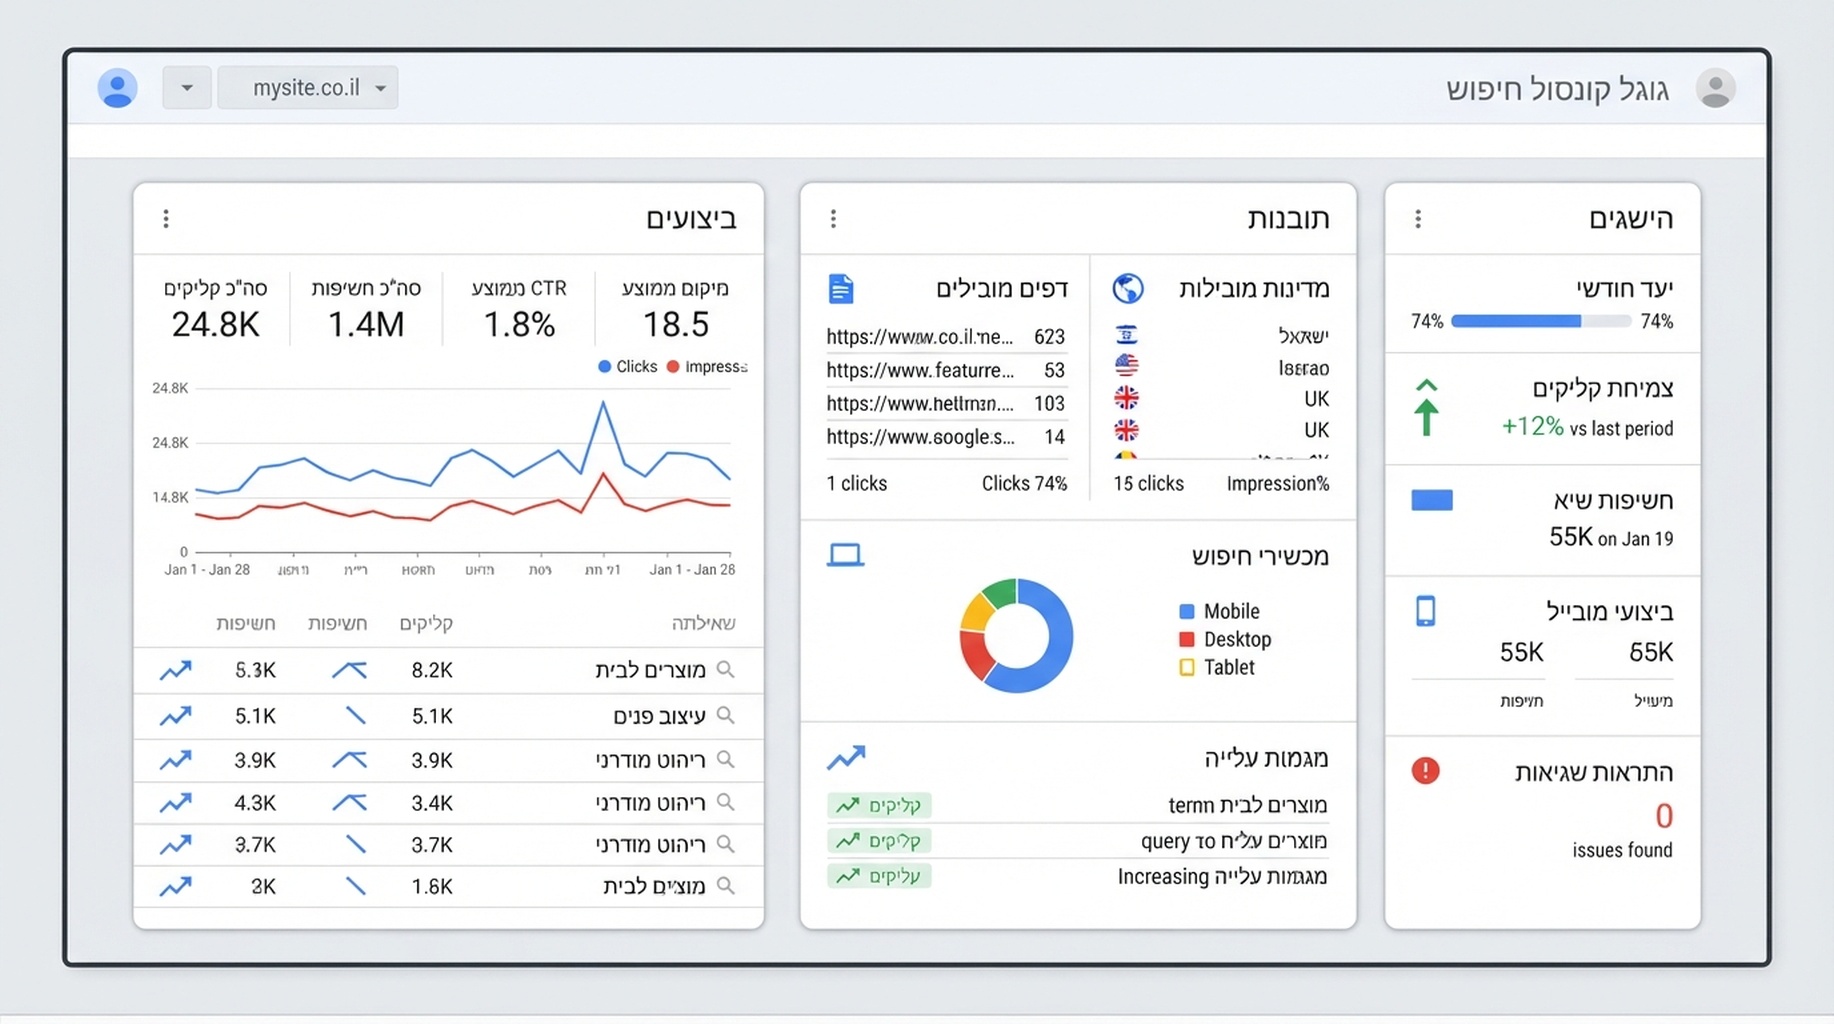The width and height of the screenshot is (1834, 1024).
Task: Click the גוגל קונסול חיפוש title
Action: [x=1557, y=89]
